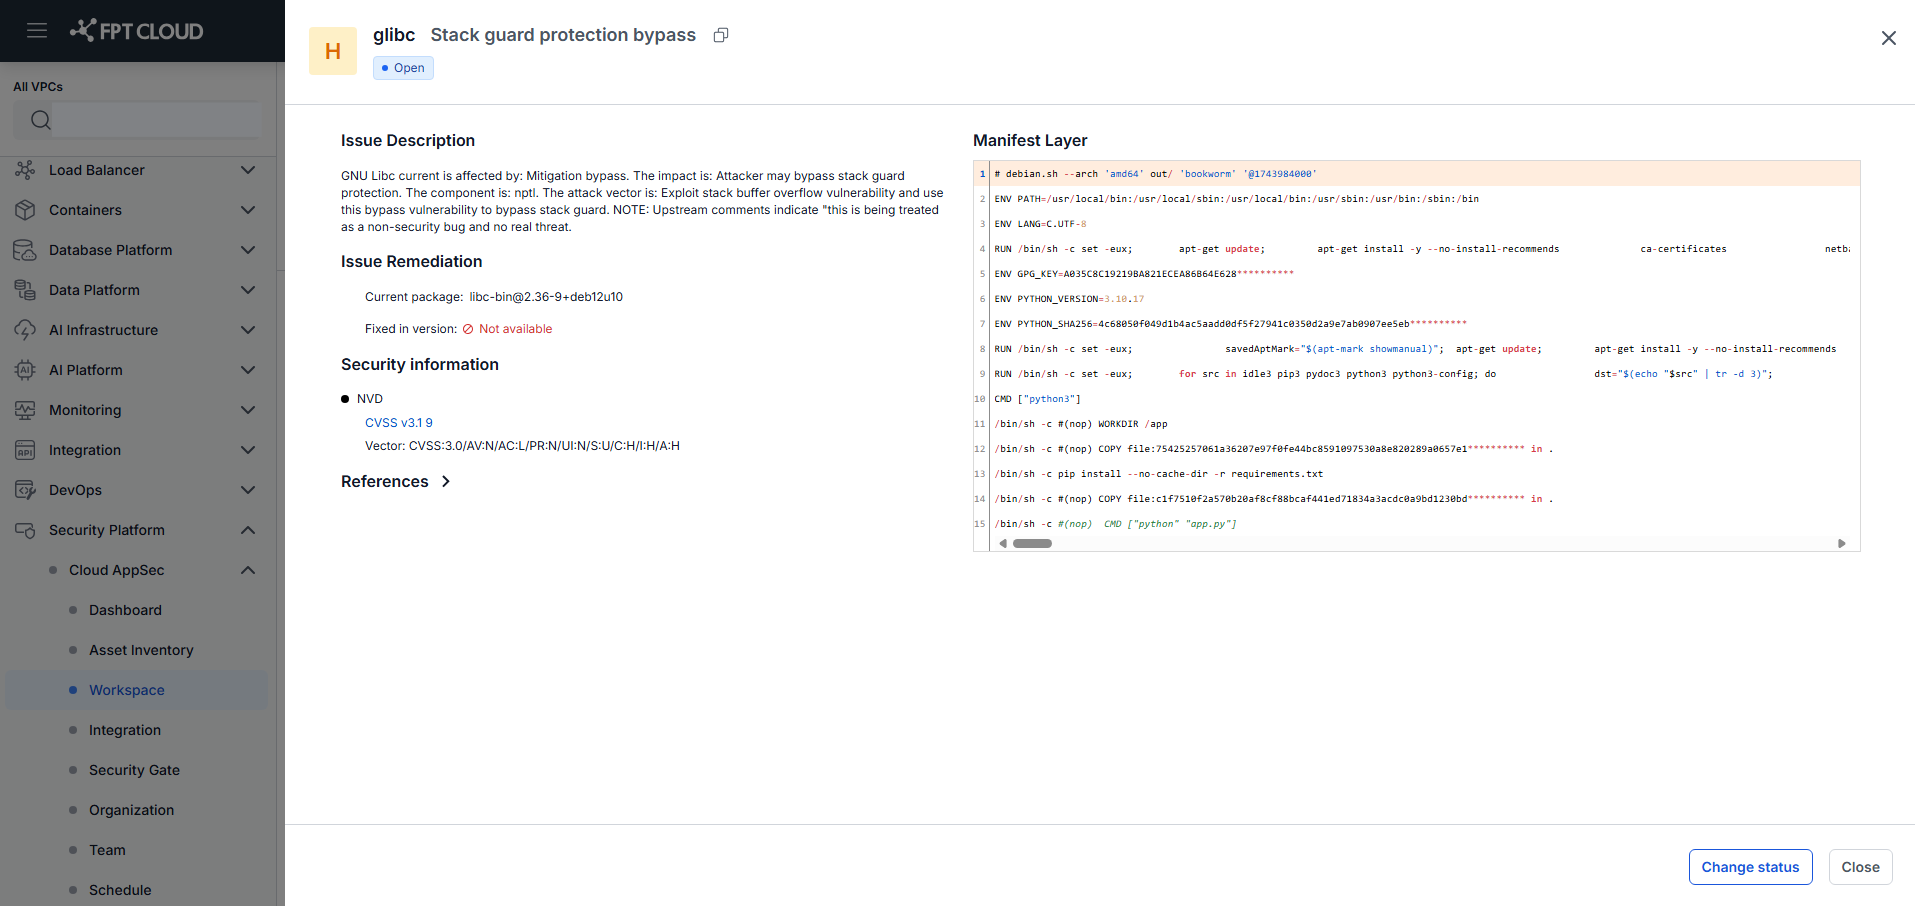Click the Data Platform icon

(x=25, y=290)
